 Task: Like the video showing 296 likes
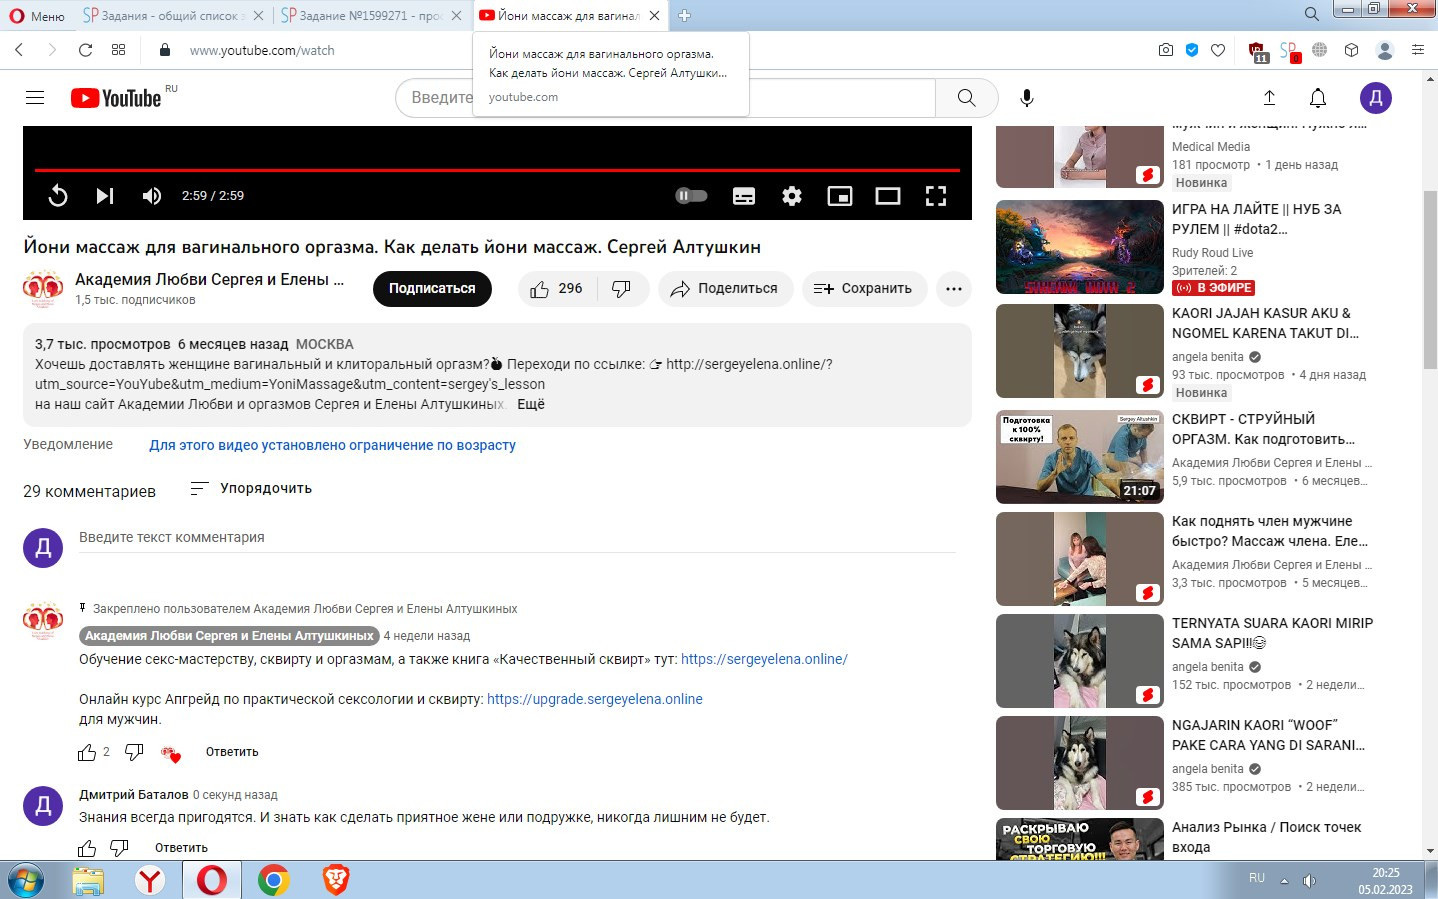pos(557,289)
